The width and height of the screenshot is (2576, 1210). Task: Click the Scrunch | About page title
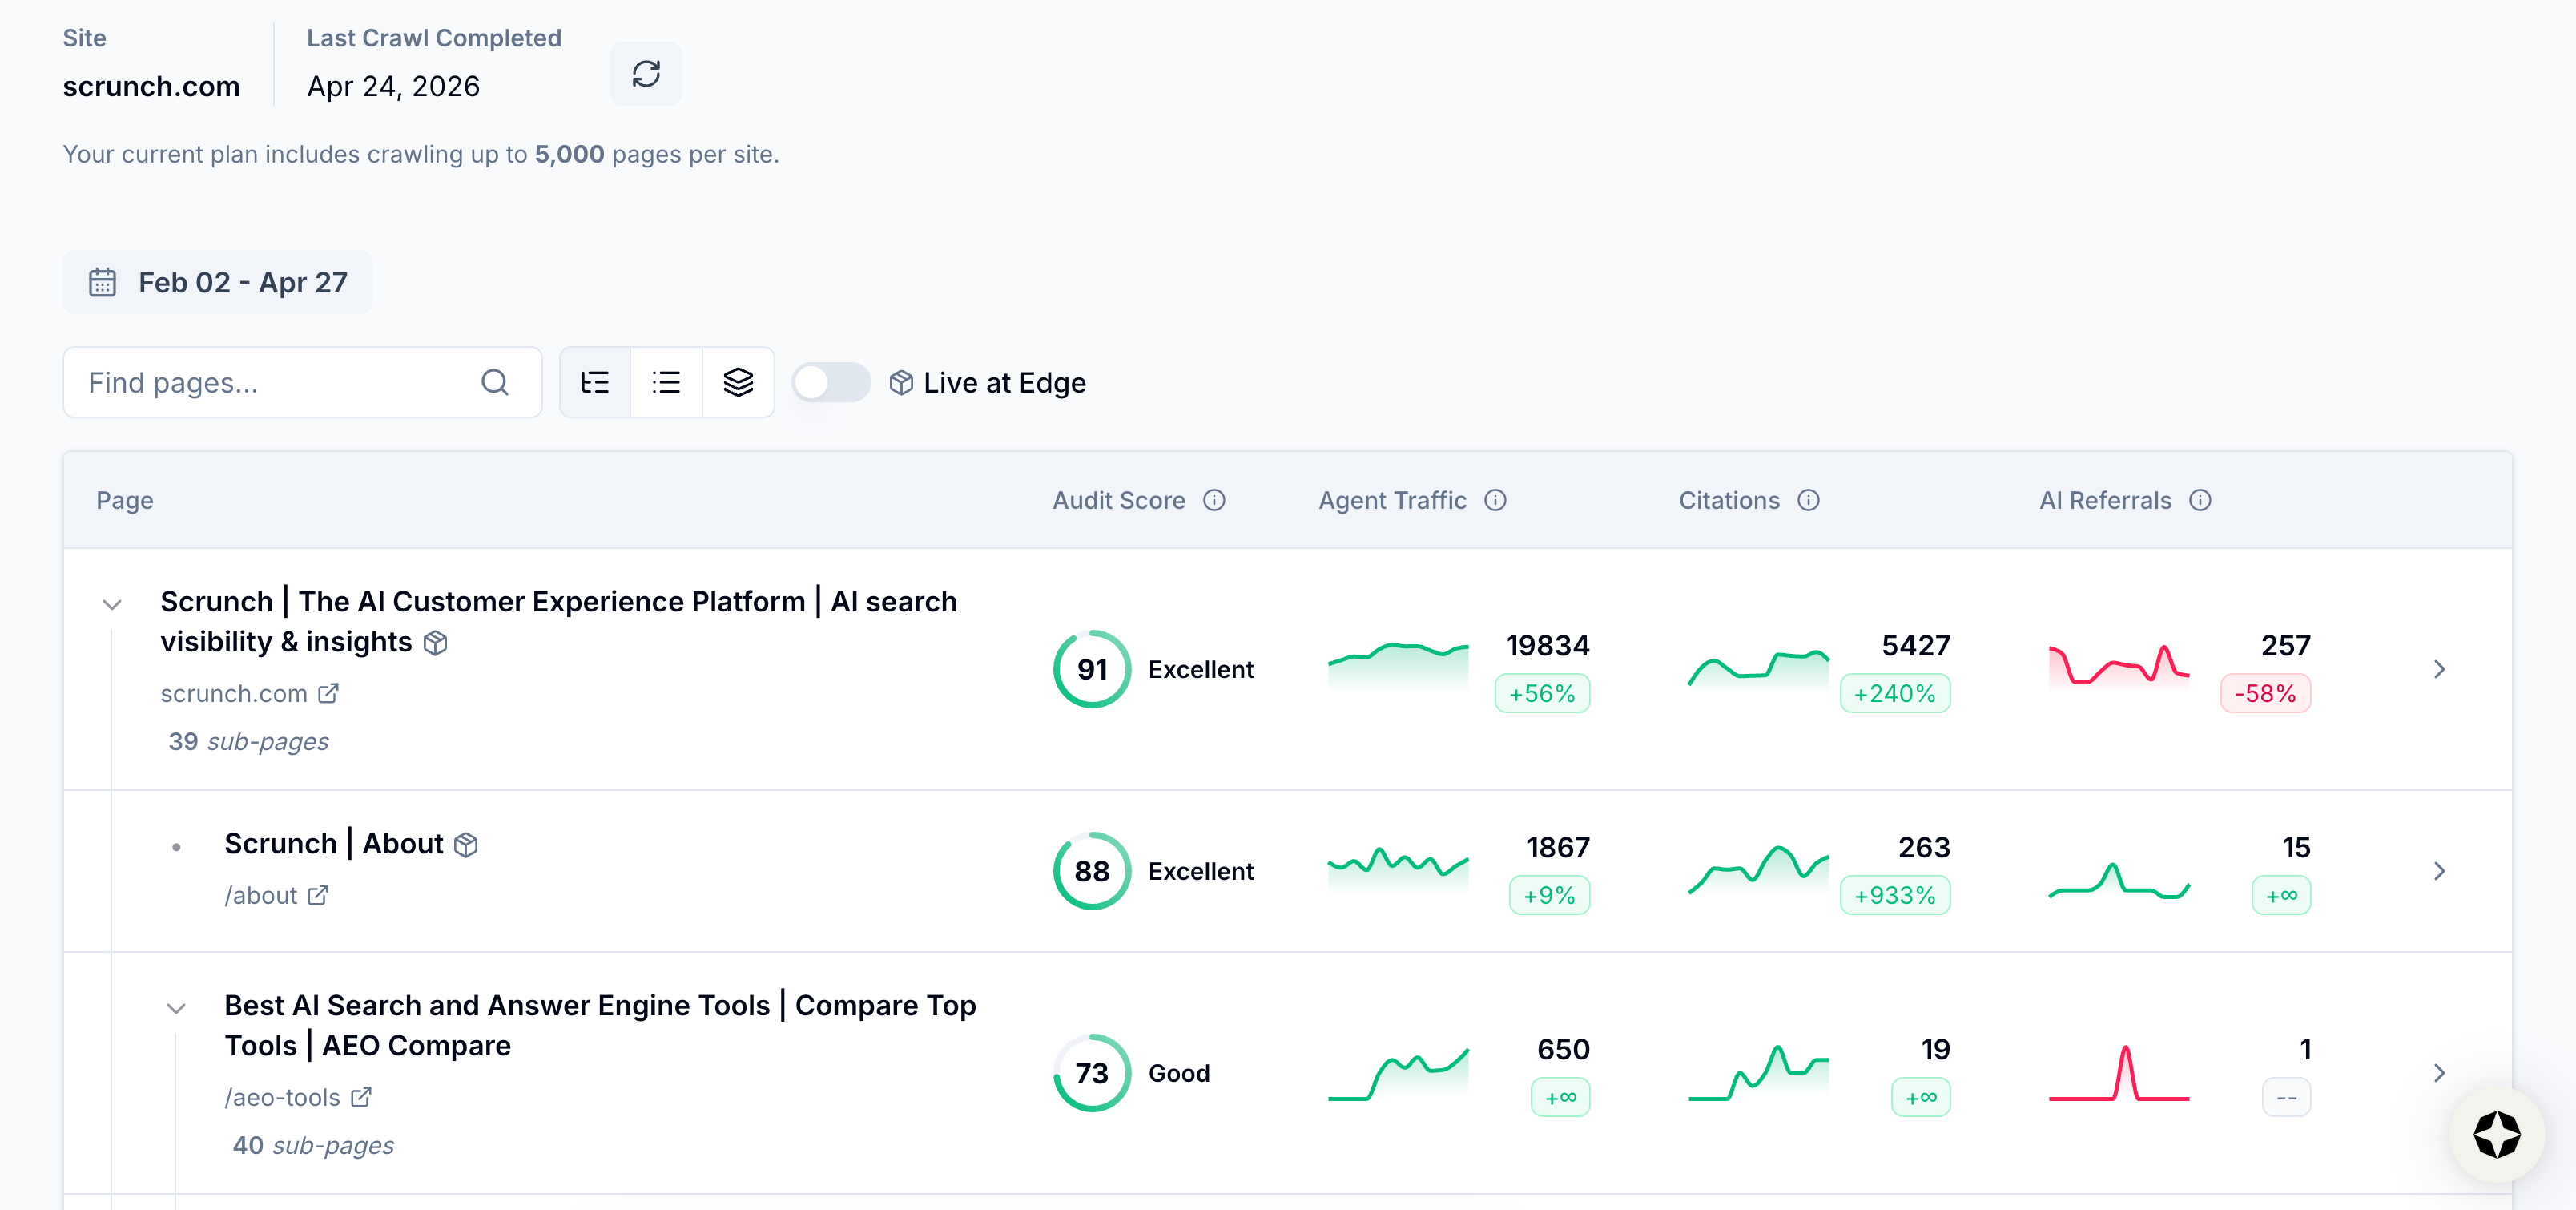pyautogui.click(x=333, y=843)
